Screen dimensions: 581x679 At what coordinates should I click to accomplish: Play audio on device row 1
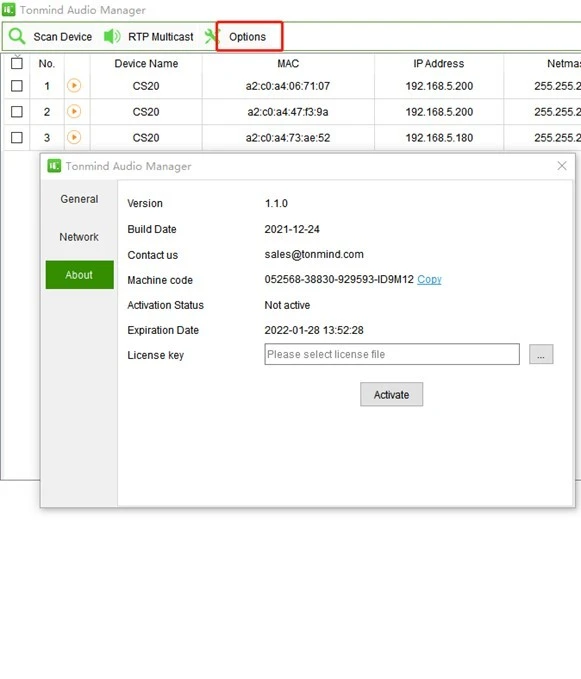pyautogui.click(x=74, y=86)
